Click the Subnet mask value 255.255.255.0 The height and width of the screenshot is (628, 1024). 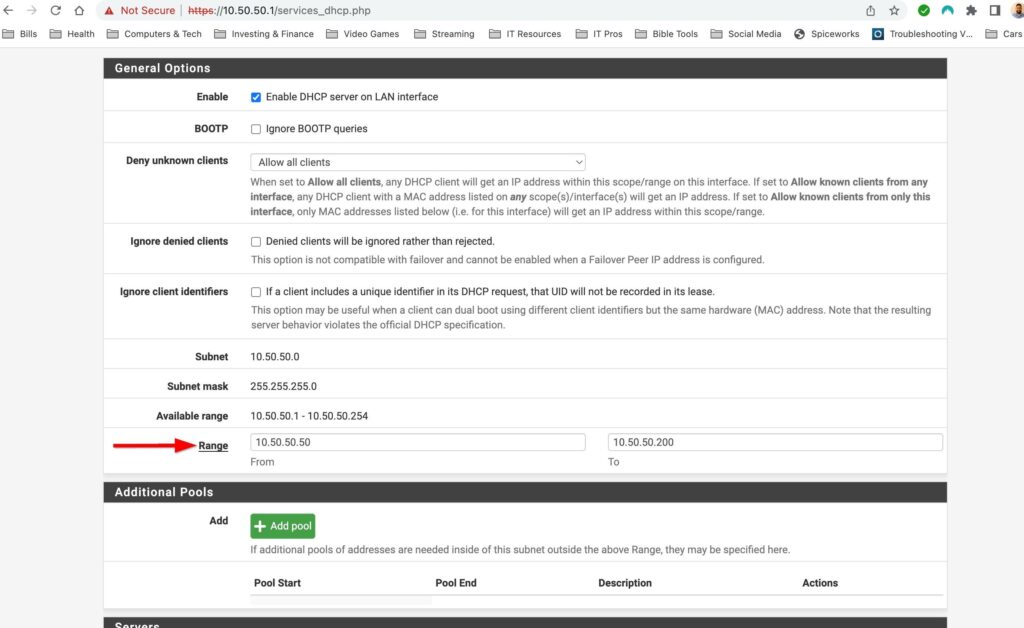tap(283, 386)
